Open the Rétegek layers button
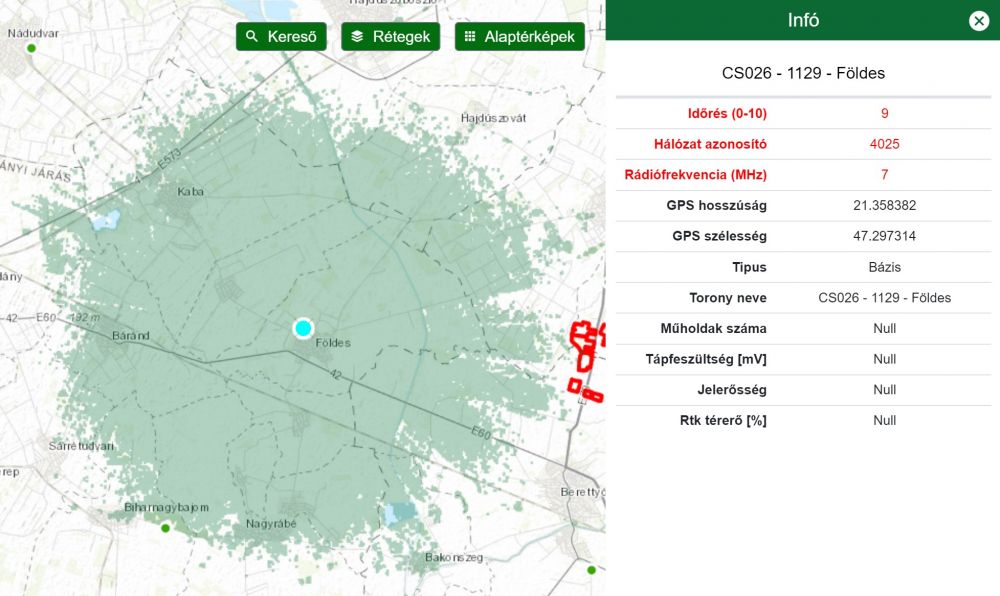The height and width of the screenshot is (596, 1000). pyautogui.click(x=390, y=36)
